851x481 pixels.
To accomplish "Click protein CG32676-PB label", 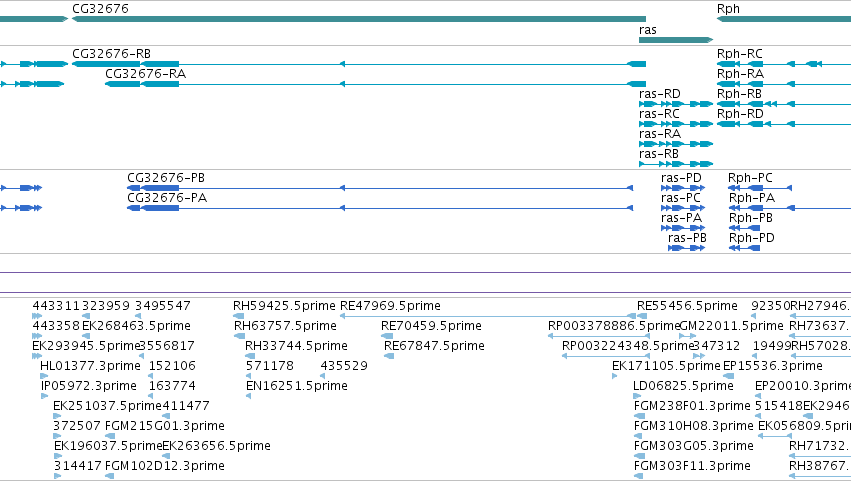I will pos(166,178).
